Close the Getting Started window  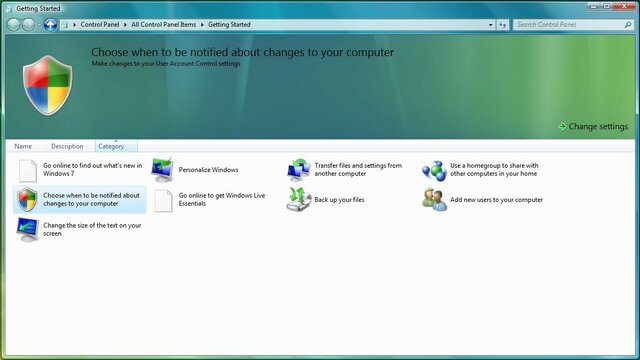pyautogui.click(x=624, y=6)
